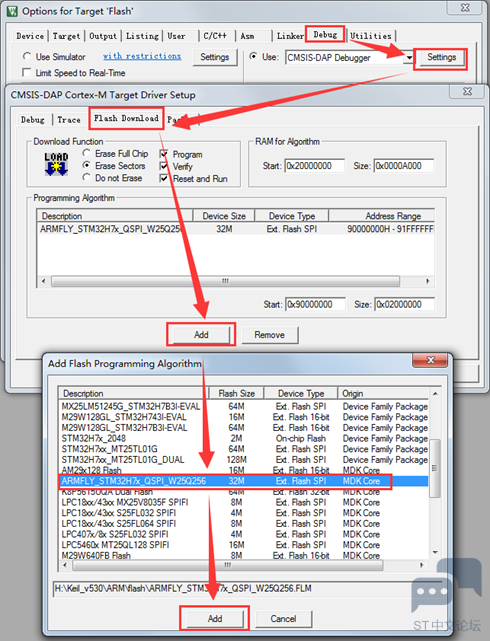
Task: Select M29W128GL_STM32H7B3I-EVAL row
Action: pos(244,428)
